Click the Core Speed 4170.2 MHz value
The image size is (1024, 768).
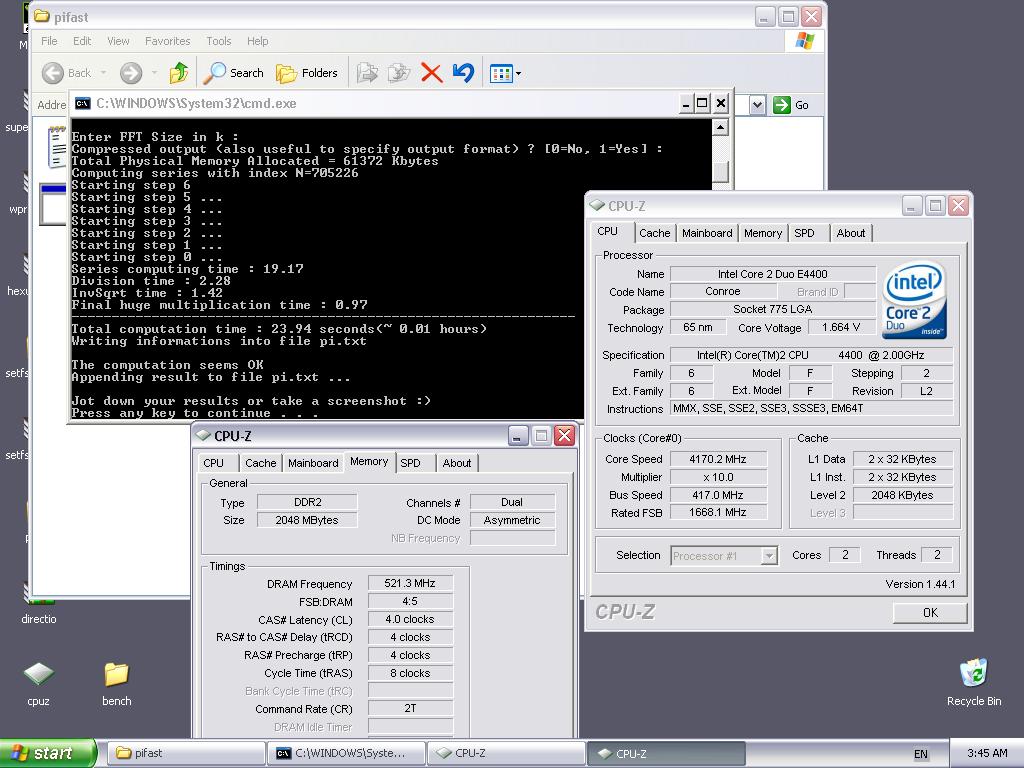pos(718,459)
